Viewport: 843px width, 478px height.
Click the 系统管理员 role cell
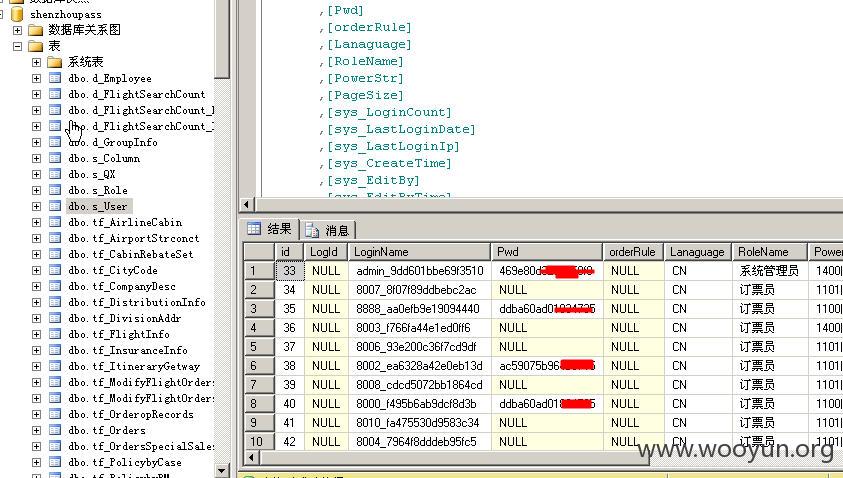(770, 271)
